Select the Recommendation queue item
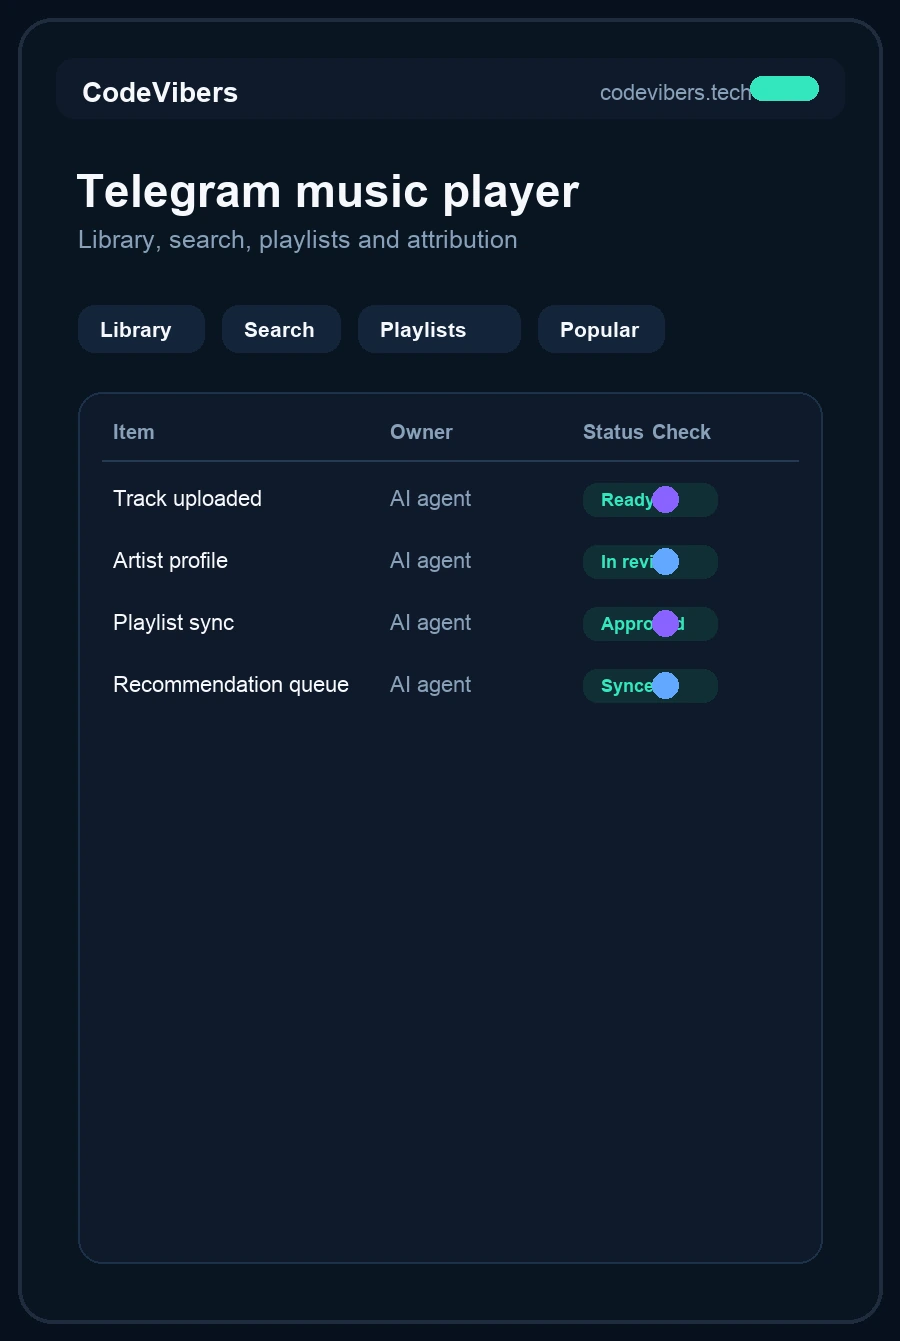Image resolution: width=900 pixels, height=1341 pixels. 231,684
